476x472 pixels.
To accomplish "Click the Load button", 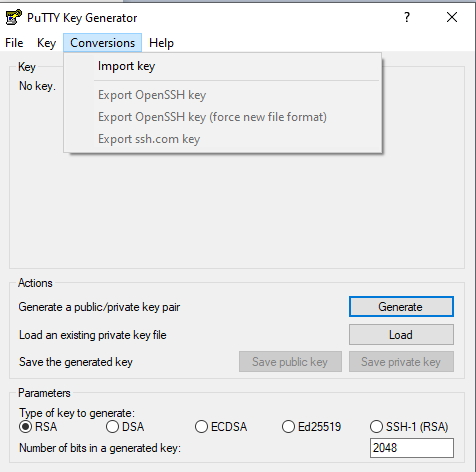I will tap(401, 335).
